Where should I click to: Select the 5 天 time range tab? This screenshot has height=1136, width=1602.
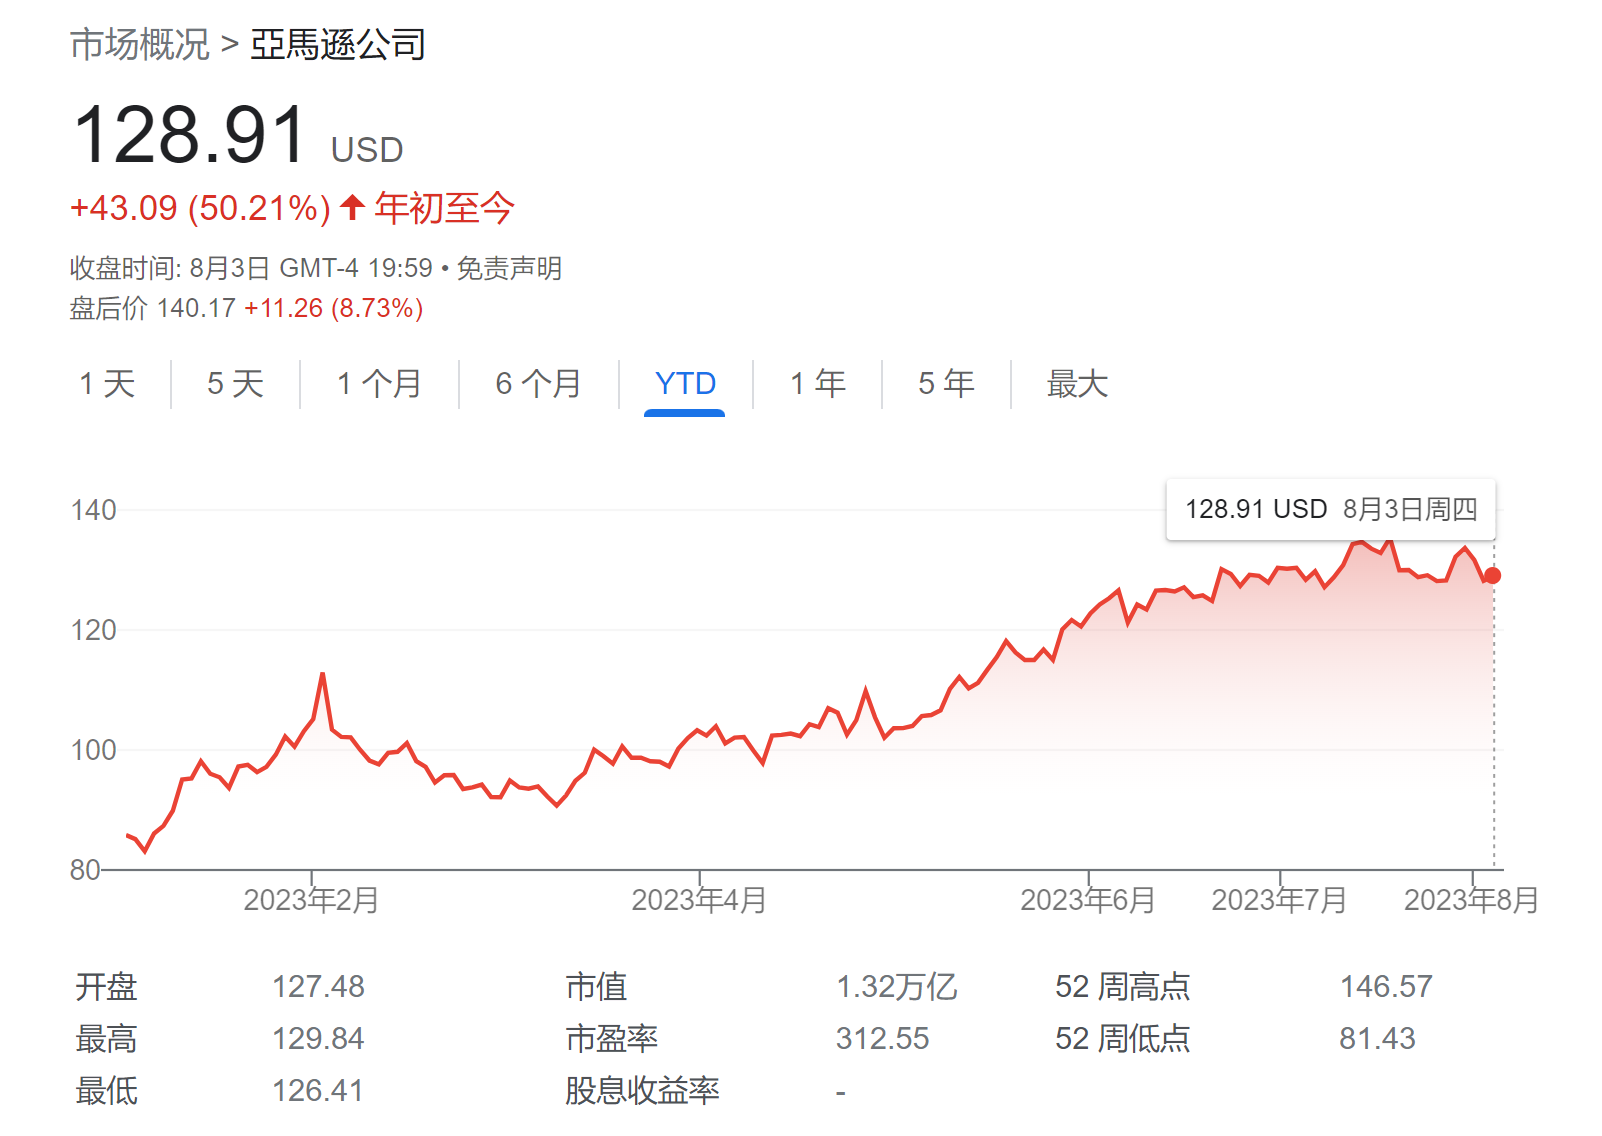[x=235, y=384]
